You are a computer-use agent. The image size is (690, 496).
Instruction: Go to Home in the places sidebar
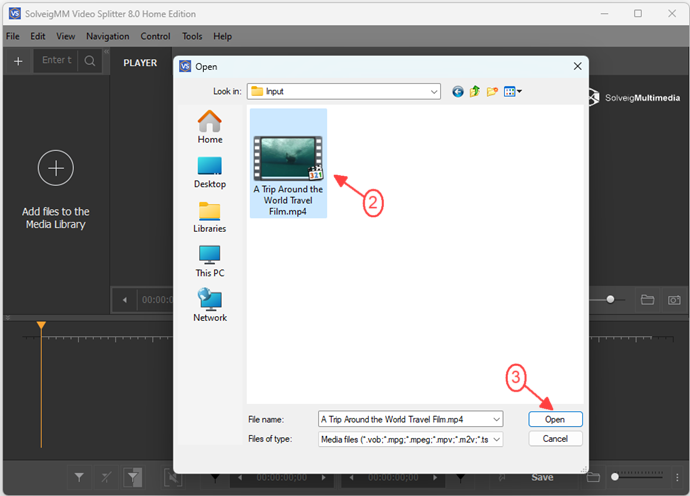tap(210, 127)
